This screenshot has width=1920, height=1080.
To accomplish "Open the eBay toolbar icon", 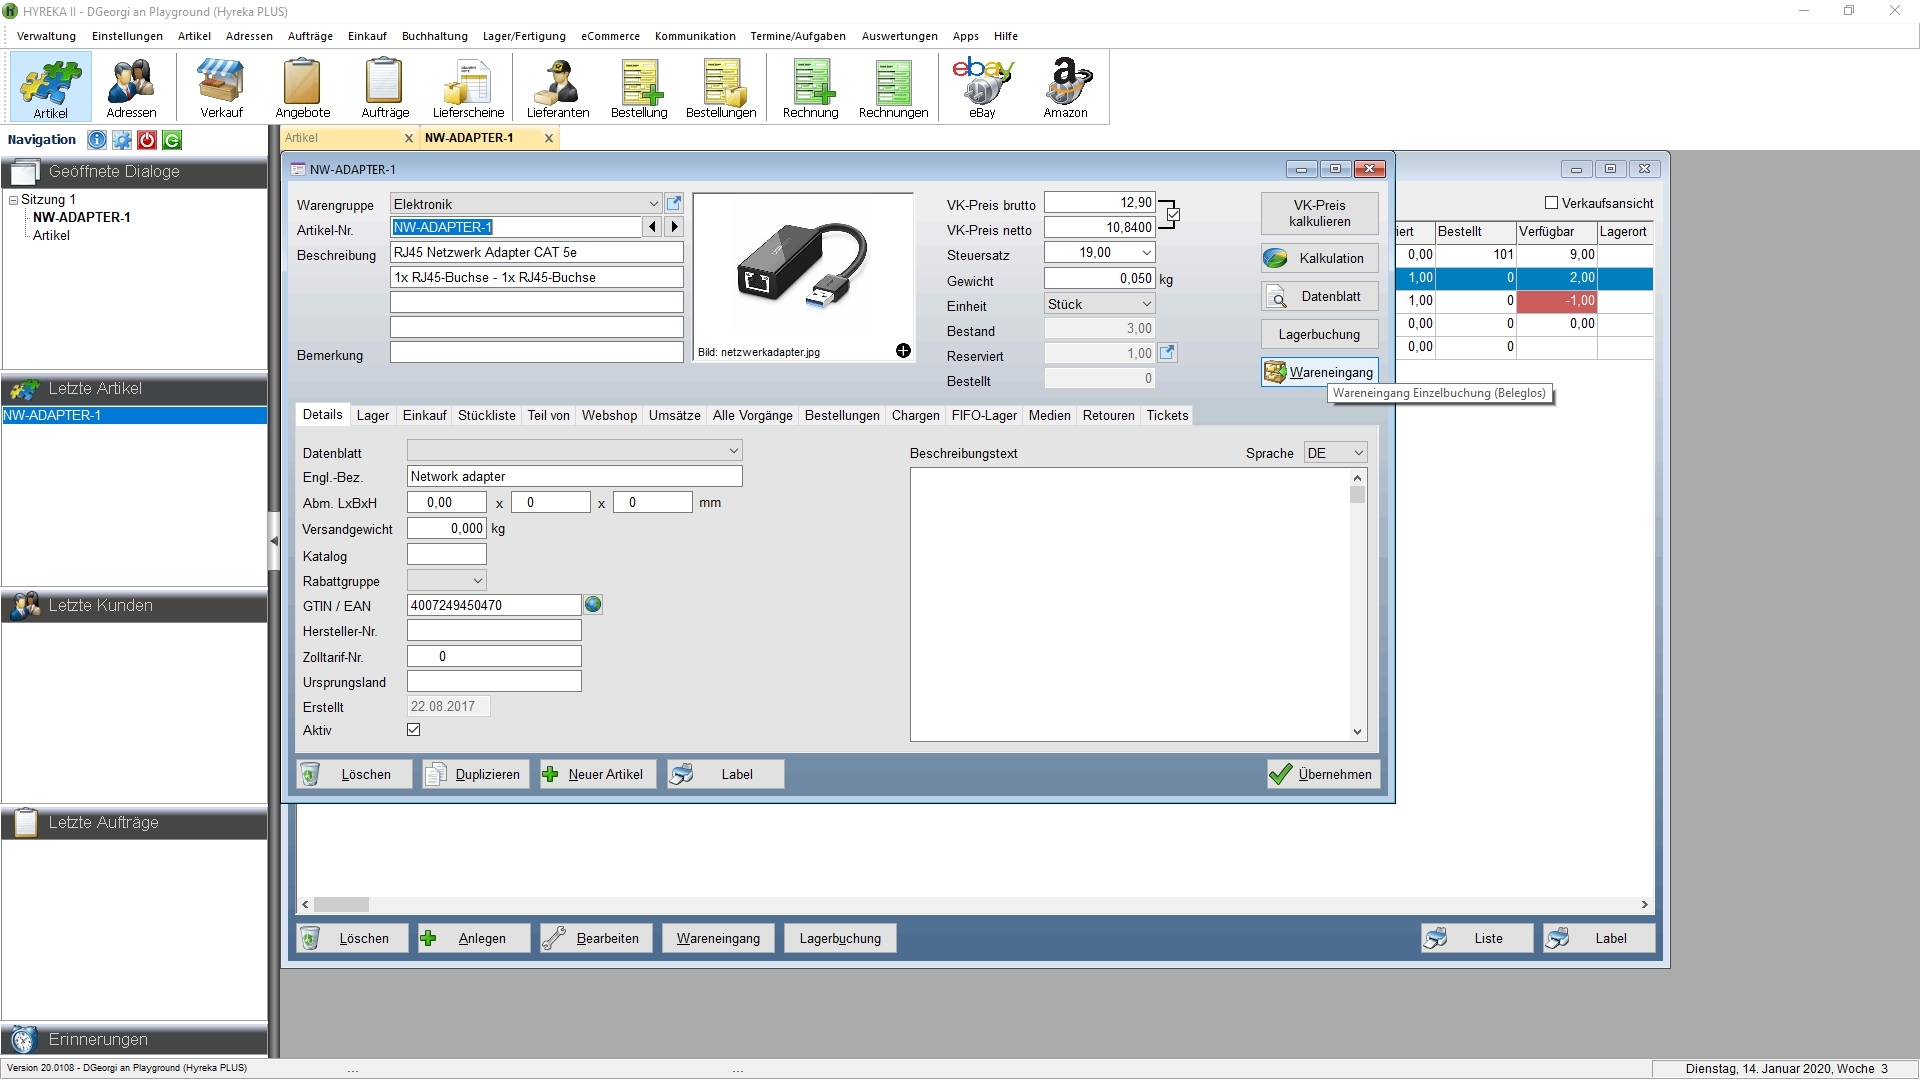I will point(982,88).
